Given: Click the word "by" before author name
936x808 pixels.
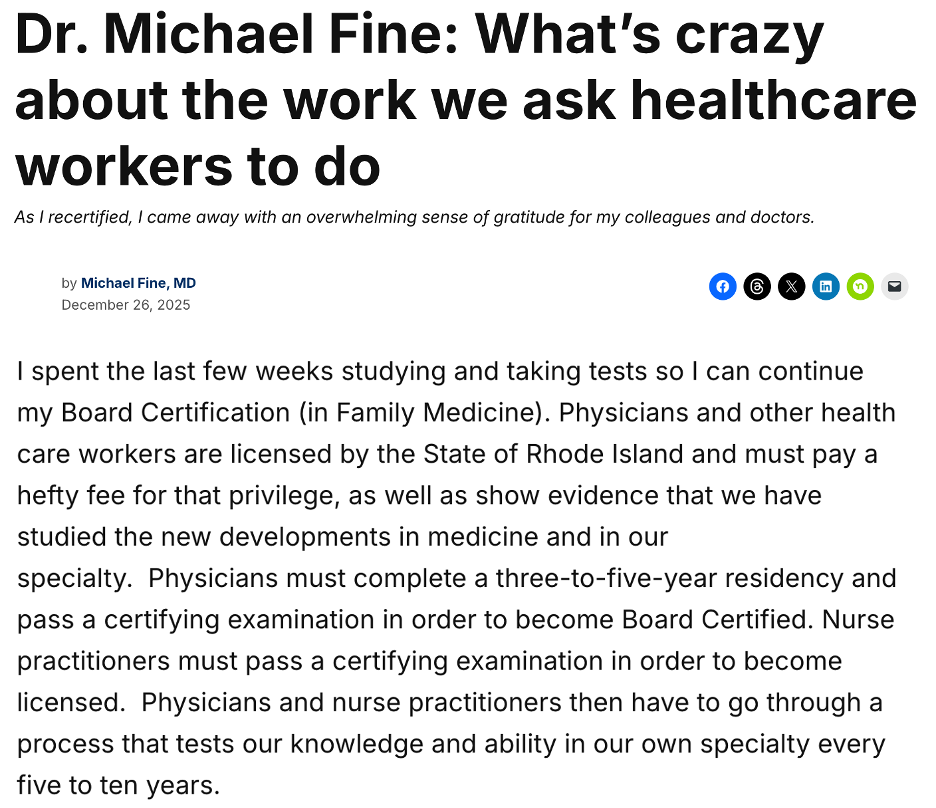Looking at the screenshot, I should (x=69, y=283).
